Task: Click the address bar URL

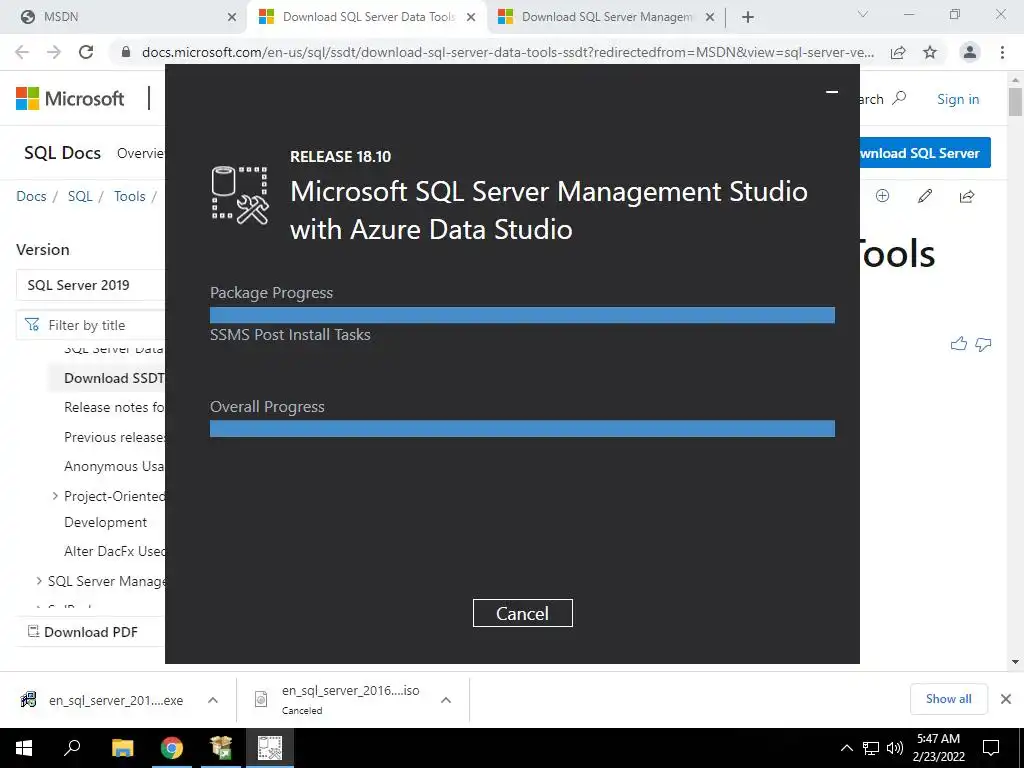Action: (x=507, y=52)
